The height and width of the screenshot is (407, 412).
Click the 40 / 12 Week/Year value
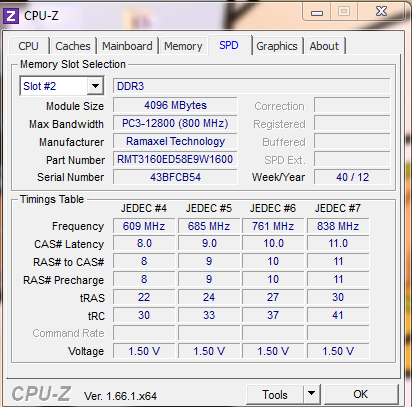coord(352,177)
